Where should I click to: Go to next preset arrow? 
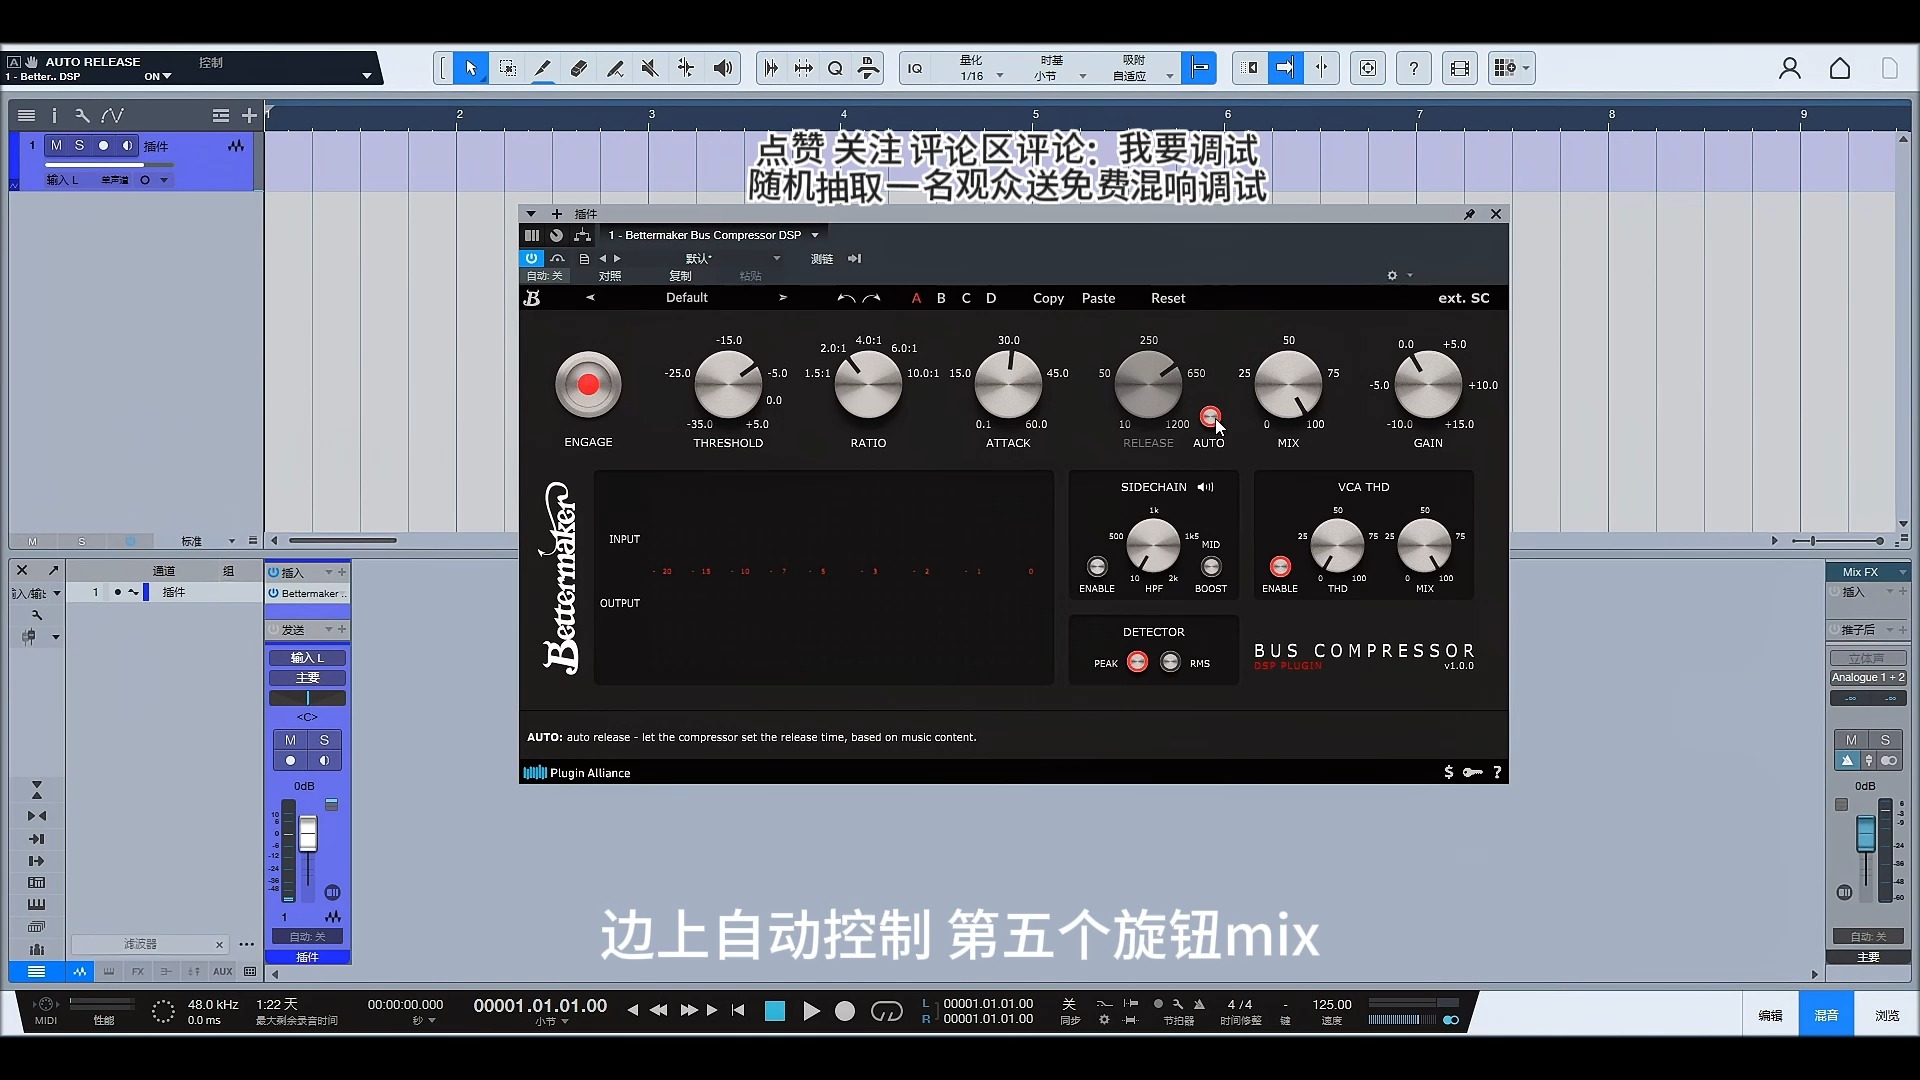783,298
